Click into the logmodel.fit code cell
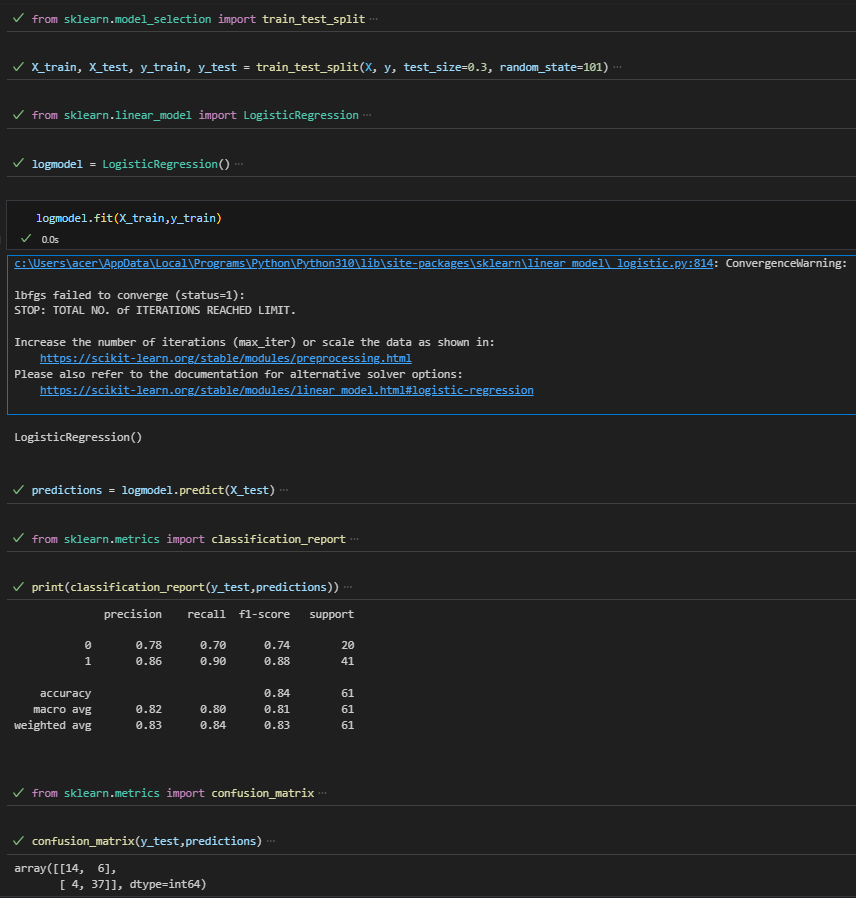Screen dimensions: 856x898 point(130,217)
